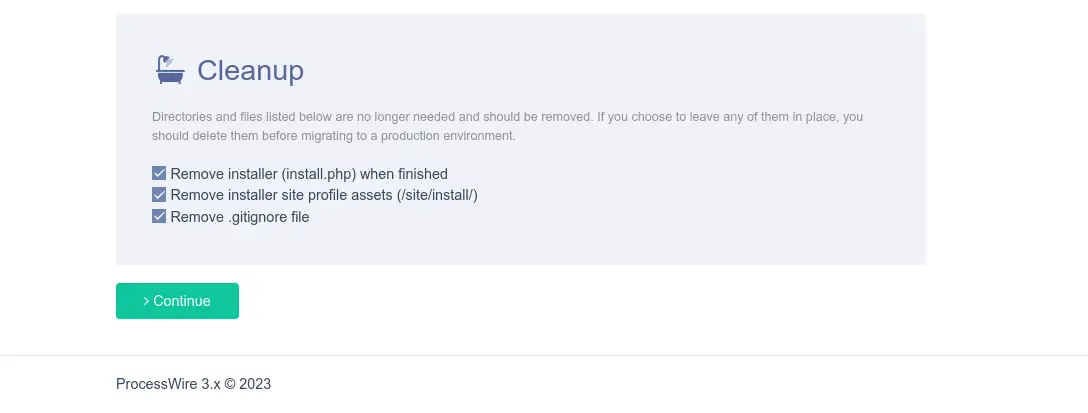Click the arrow chevron on the Continue button
This screenshot has height=413, width=1088.
click(x=146, y=301)
